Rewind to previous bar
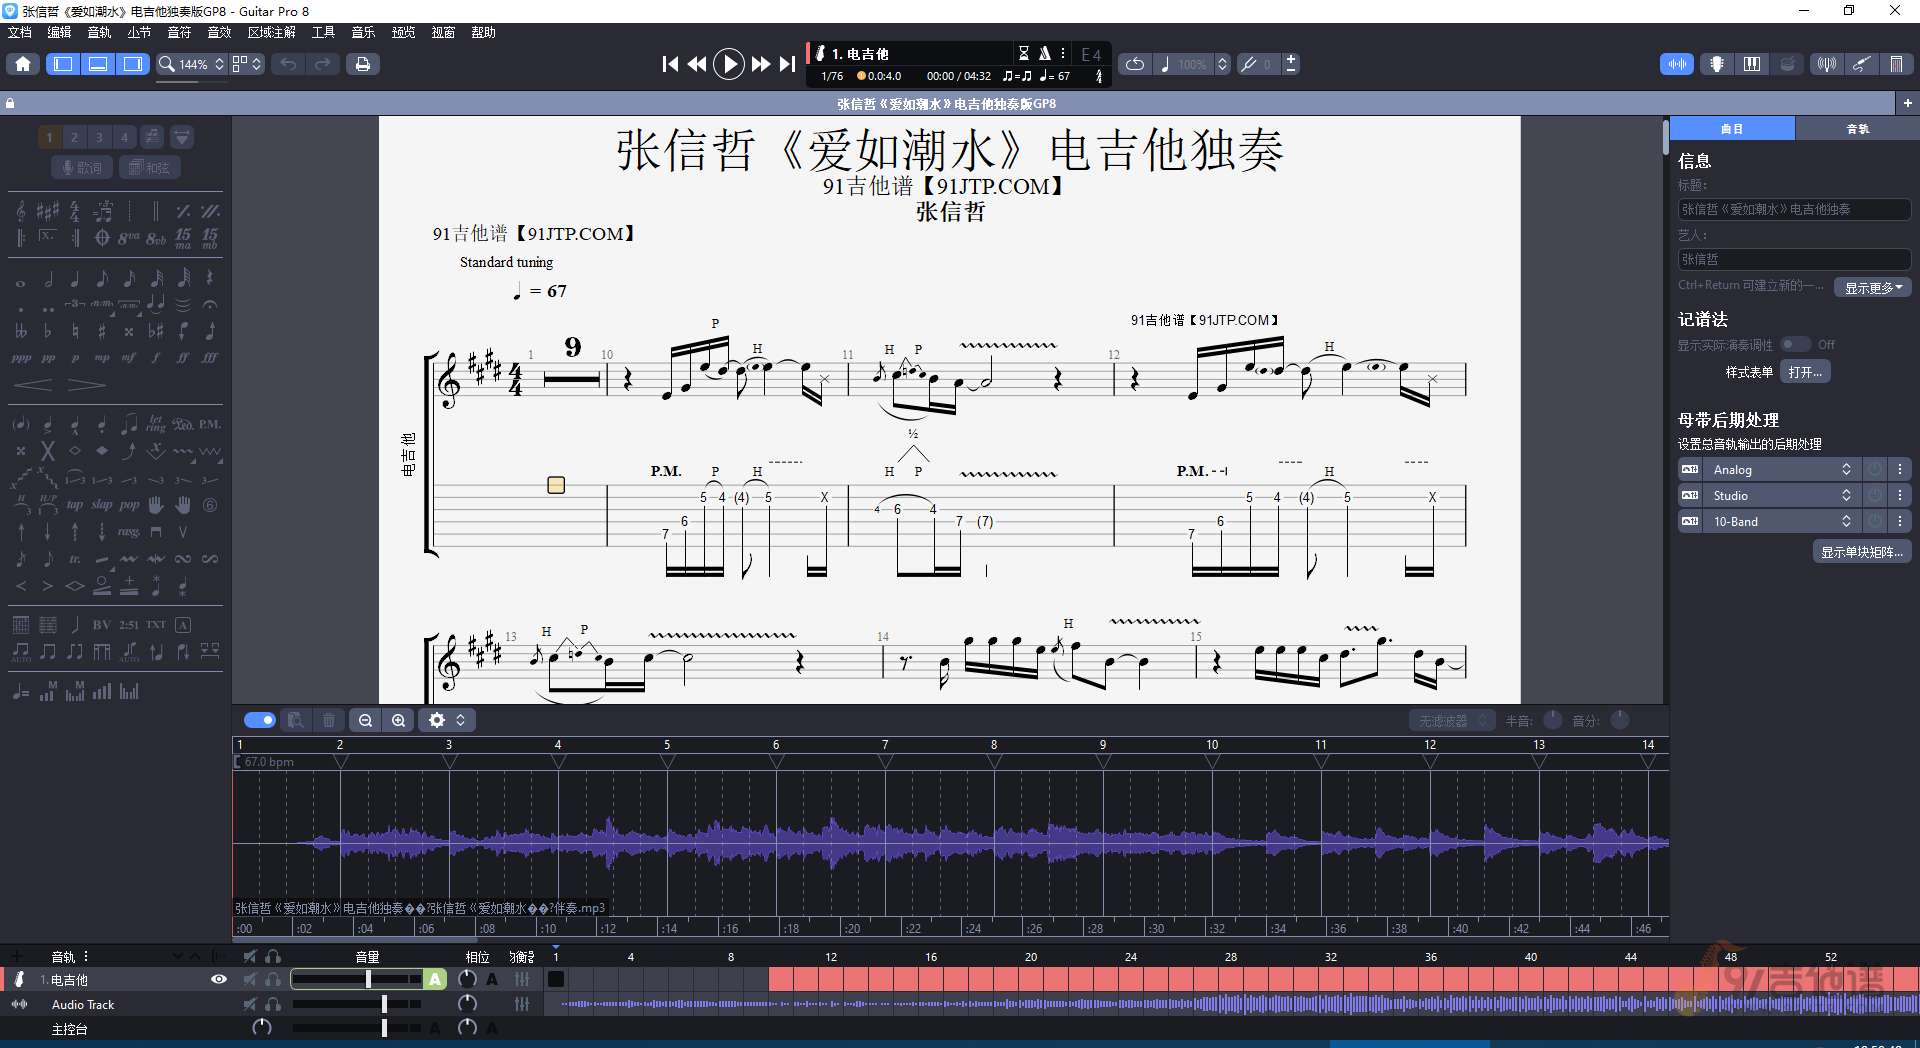 [697, 64]
